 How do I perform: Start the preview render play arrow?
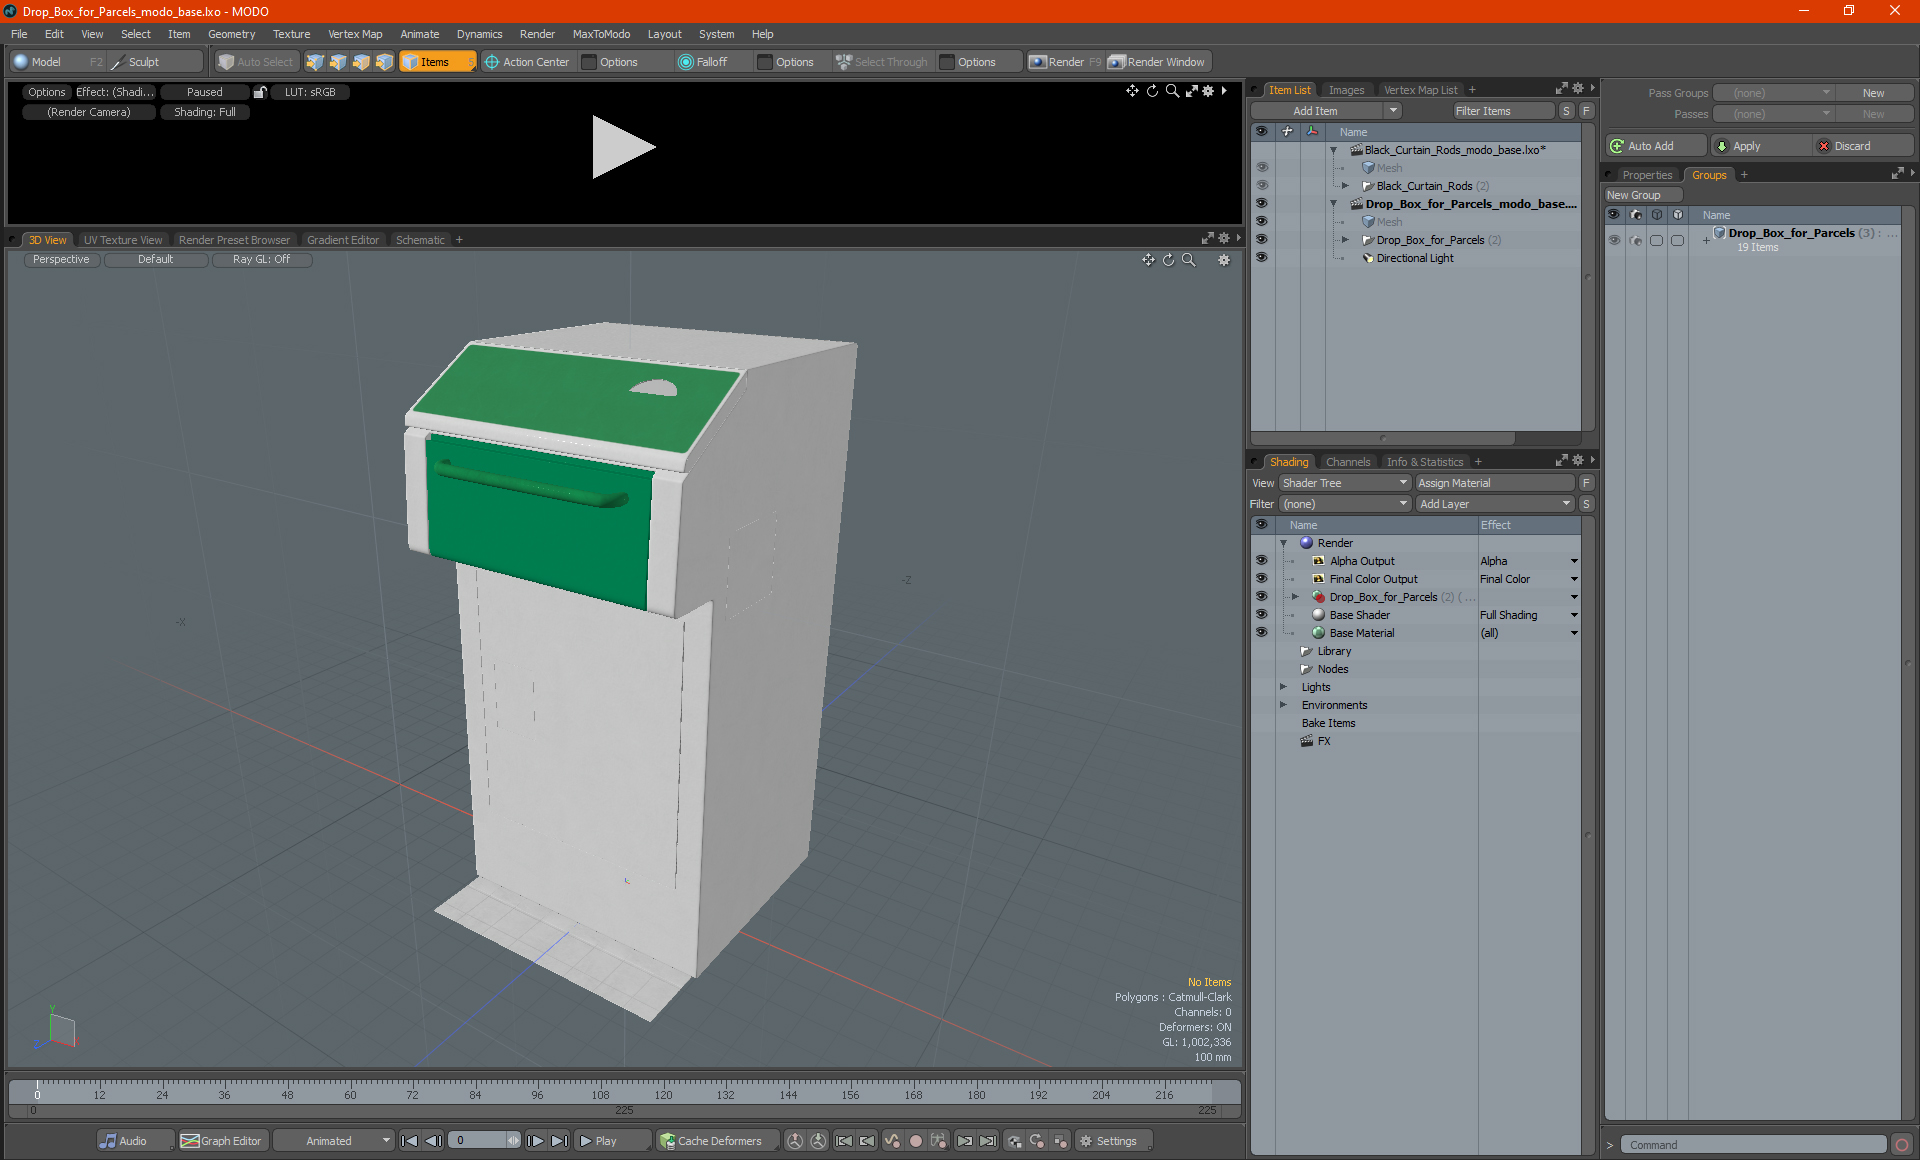[623, 147]
